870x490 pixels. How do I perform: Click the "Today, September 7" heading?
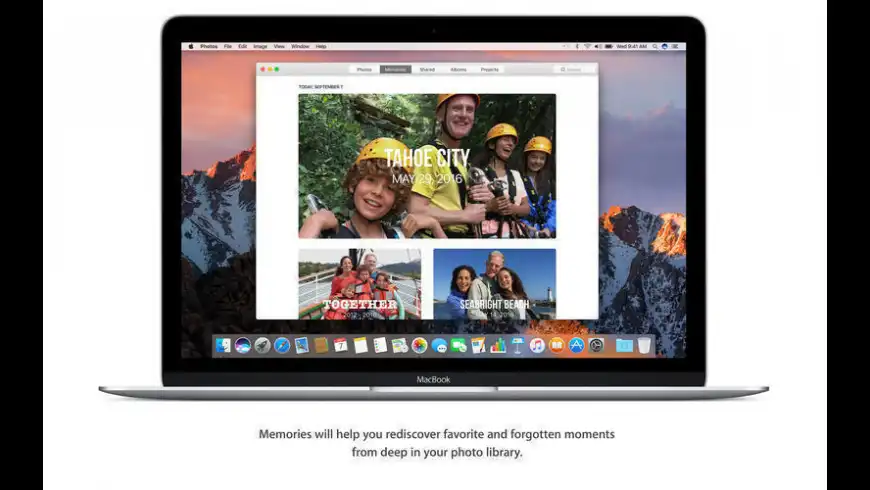[x=321, y=87]
